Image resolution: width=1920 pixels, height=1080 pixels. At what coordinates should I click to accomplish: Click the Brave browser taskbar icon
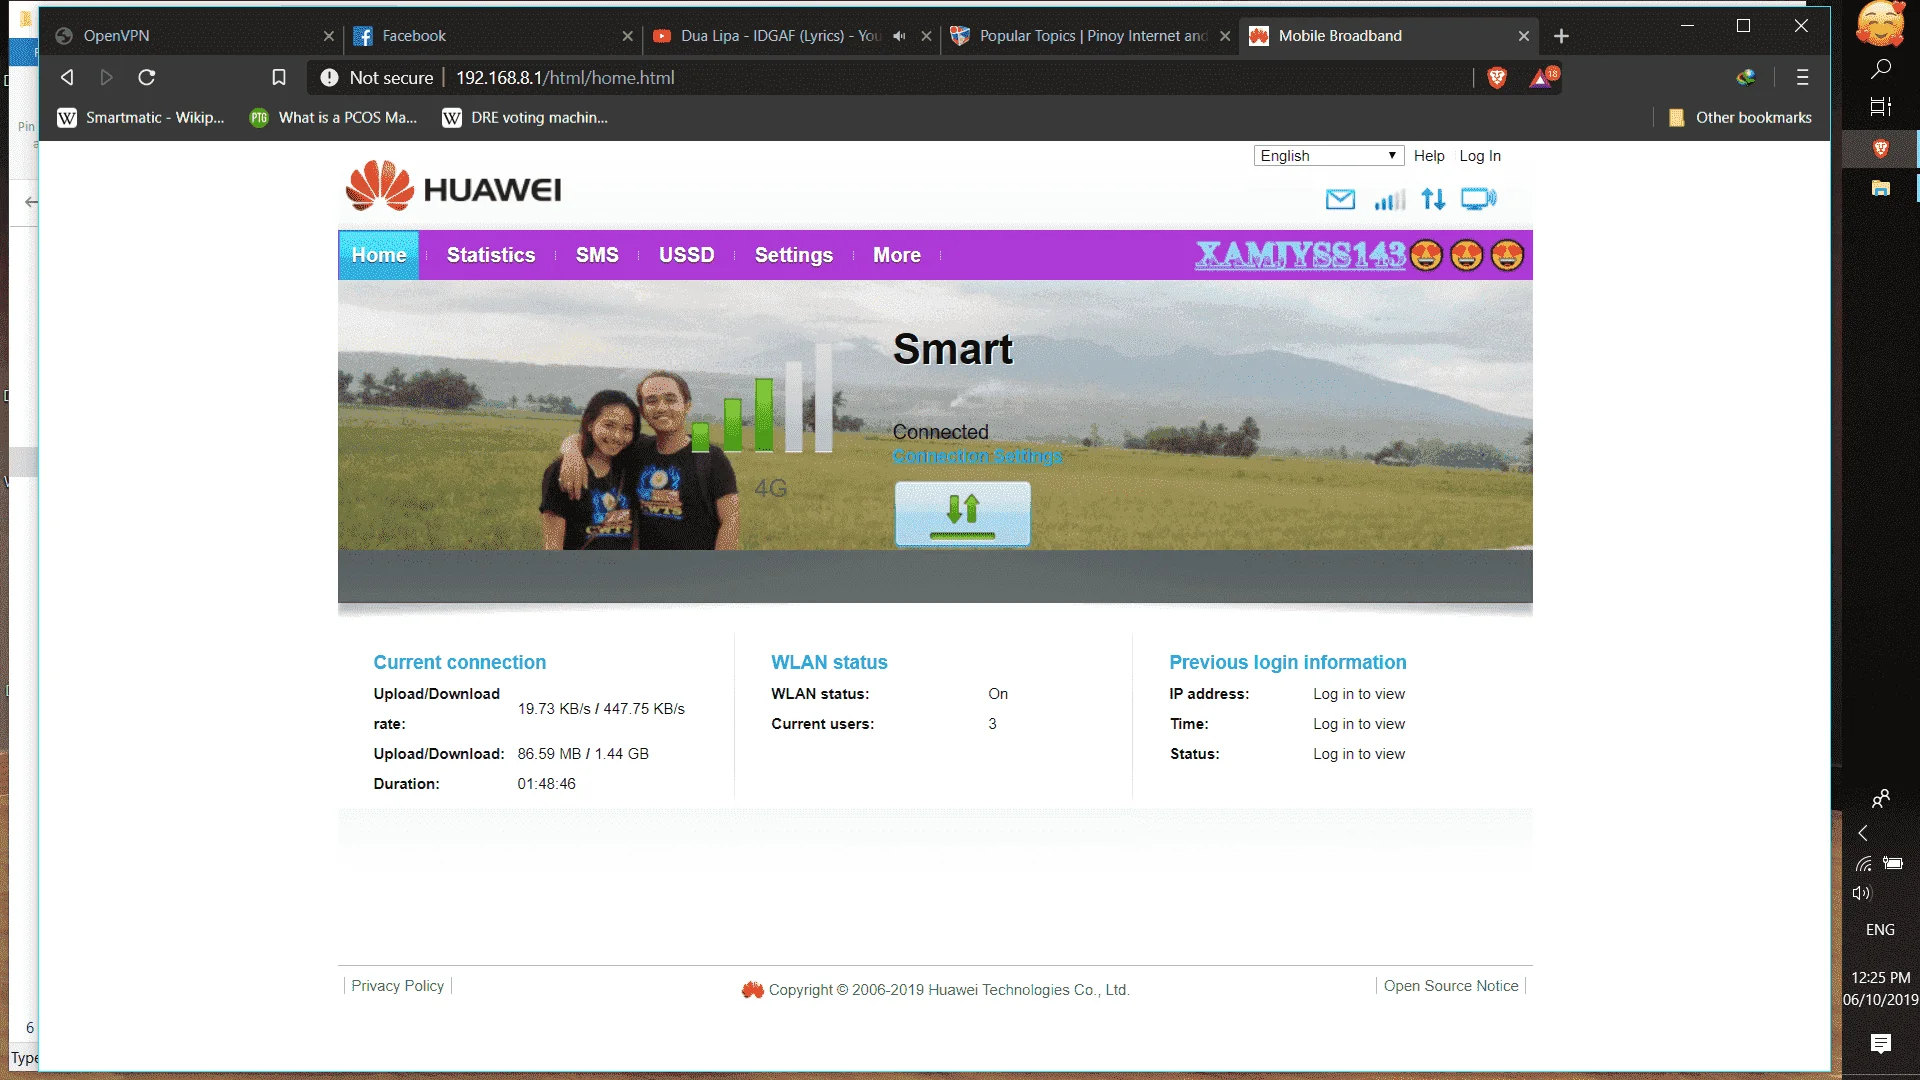point(1880,149)
